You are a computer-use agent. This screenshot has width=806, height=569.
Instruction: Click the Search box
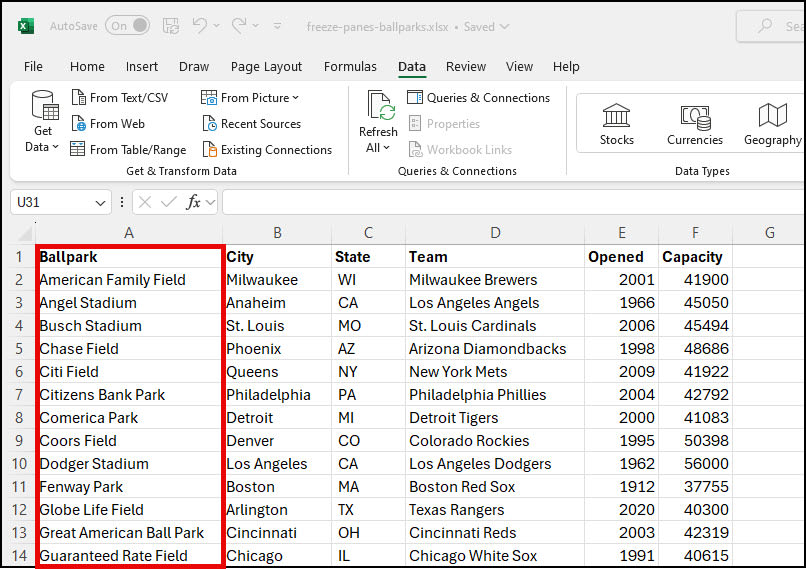coord(771,26)
